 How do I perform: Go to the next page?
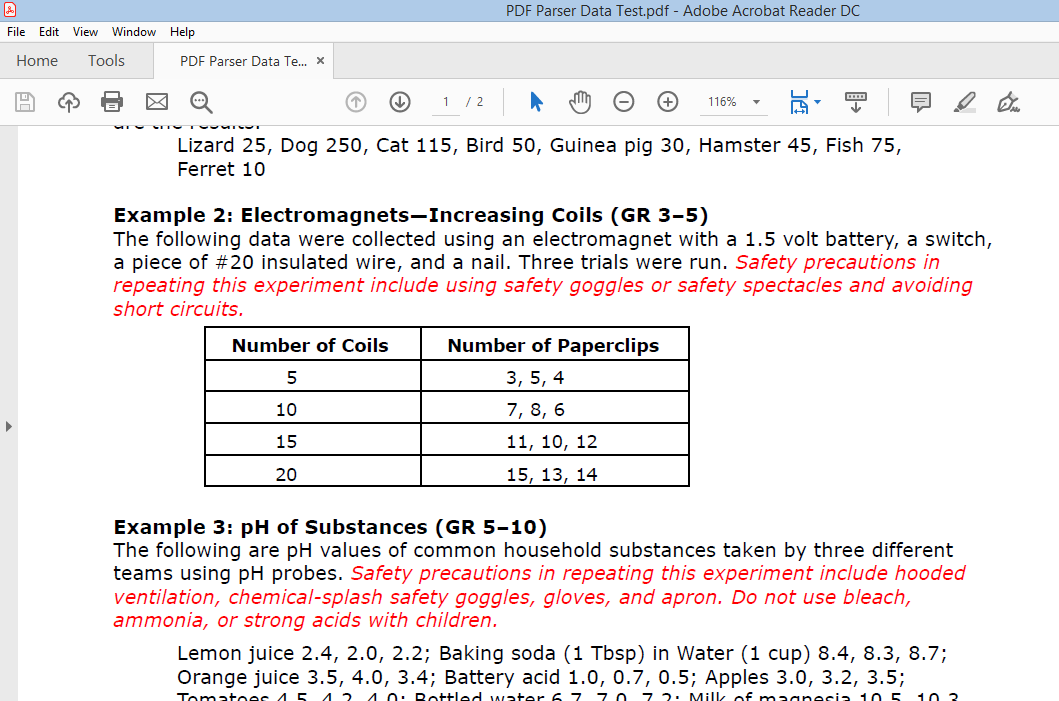click(399, 101)
